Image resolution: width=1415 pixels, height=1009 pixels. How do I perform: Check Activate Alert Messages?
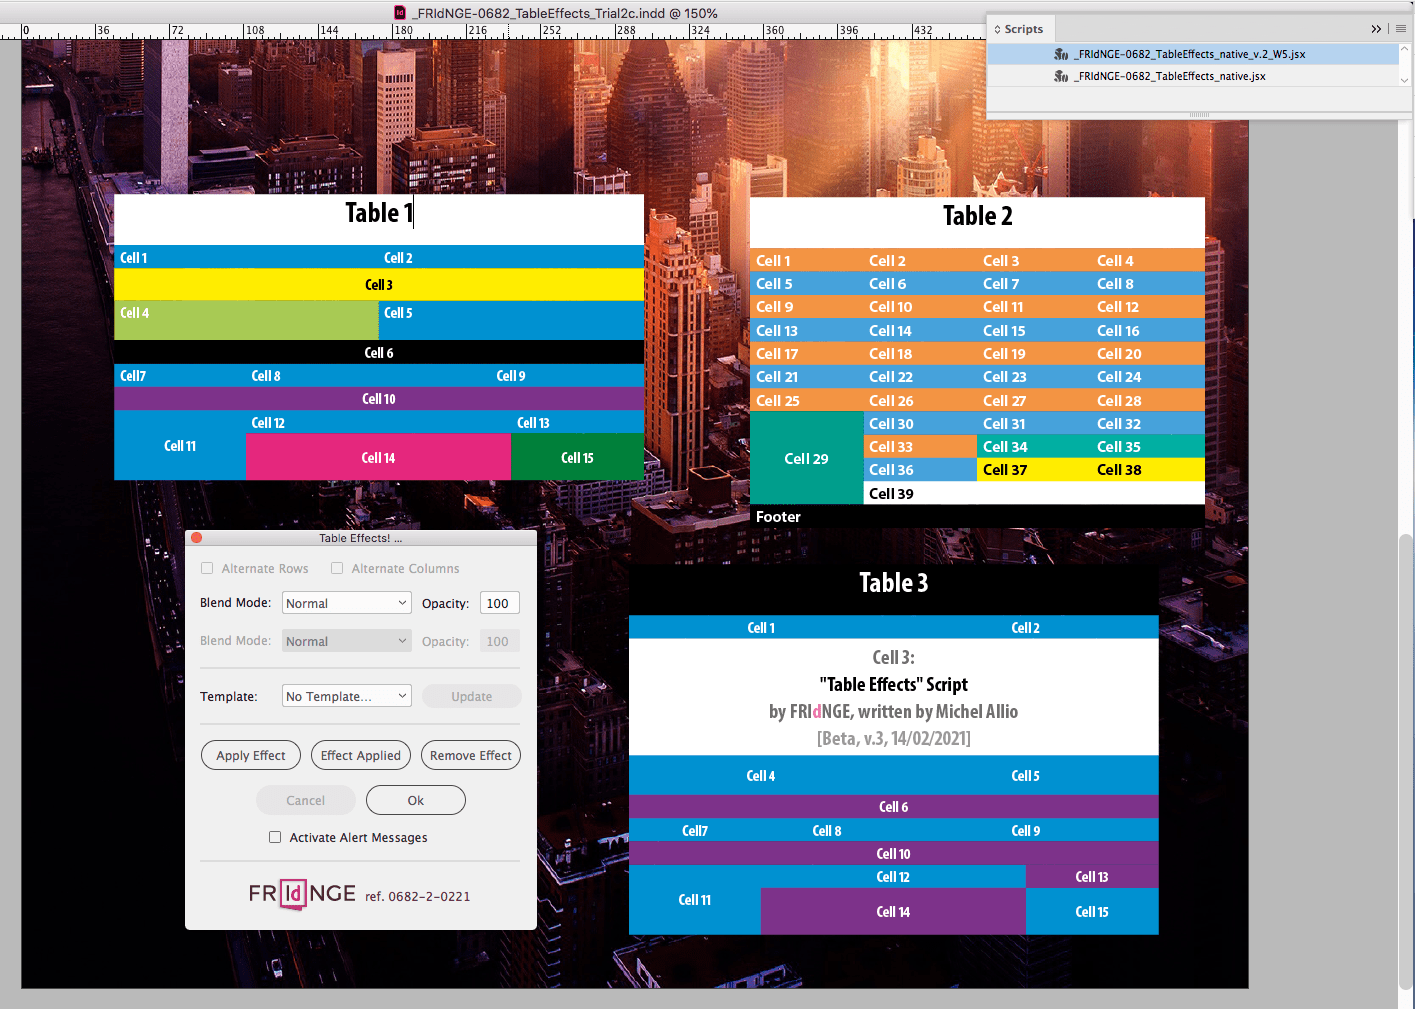[x=275, y=837]
